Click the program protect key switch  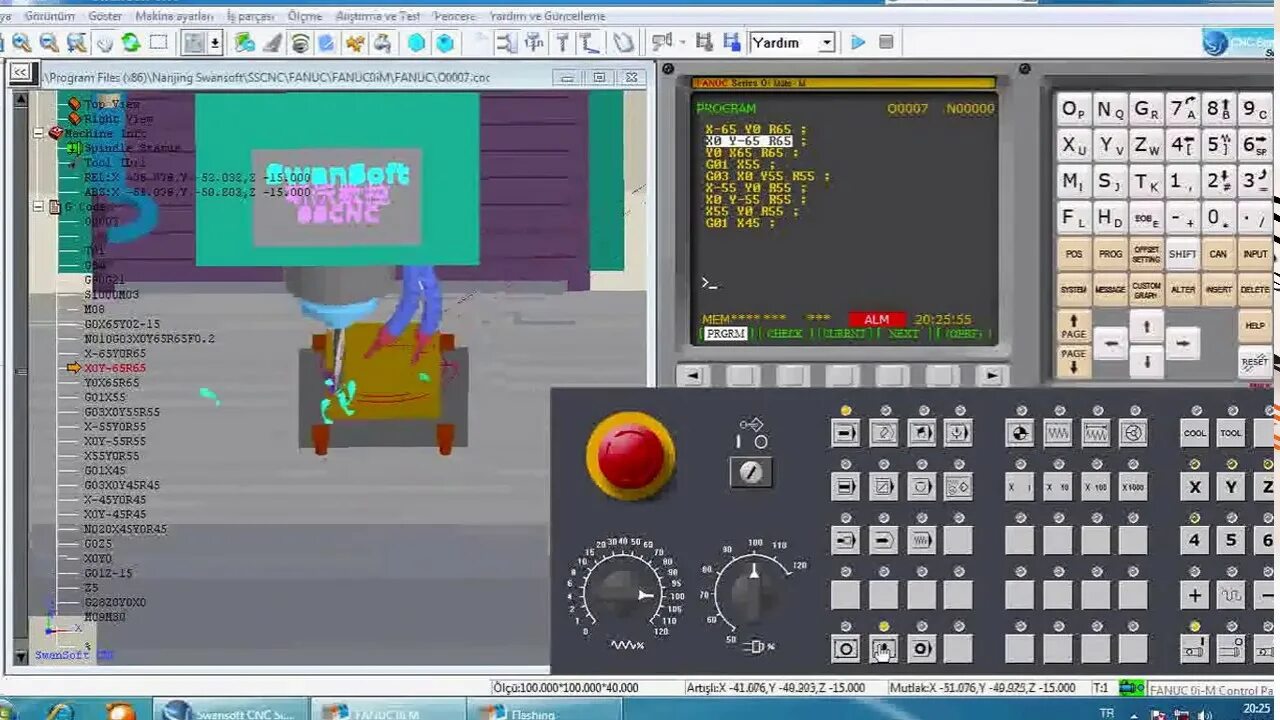pos(751,472)
